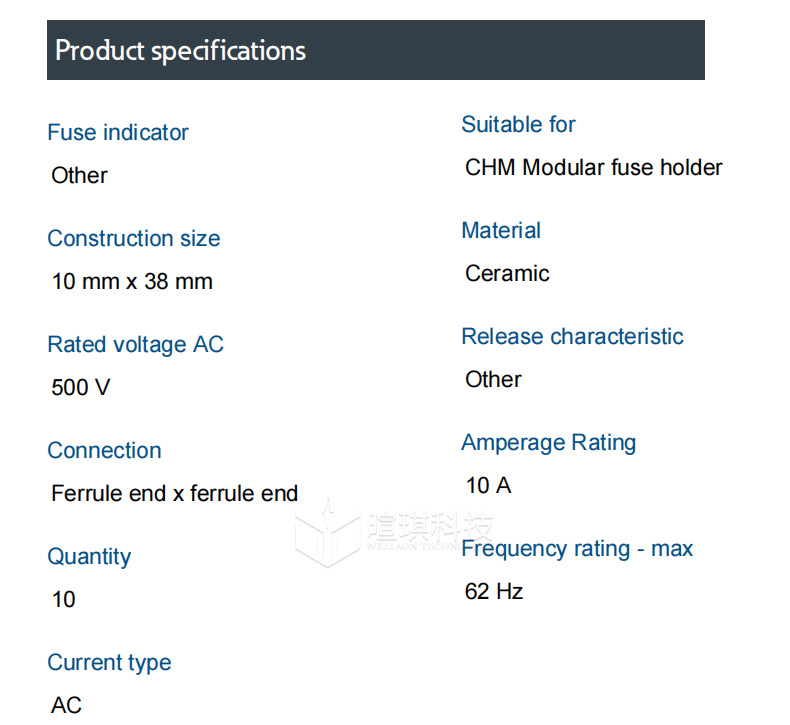Click the 62 Hz frequency value
Screen dimensions: 790x725
494,591
